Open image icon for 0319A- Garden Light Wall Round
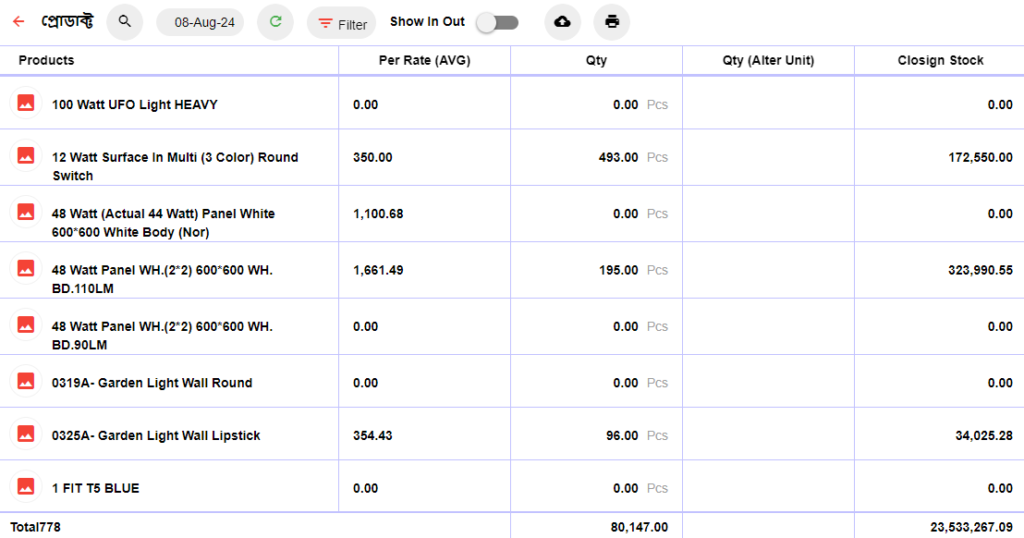 click(x=25, y=381)
